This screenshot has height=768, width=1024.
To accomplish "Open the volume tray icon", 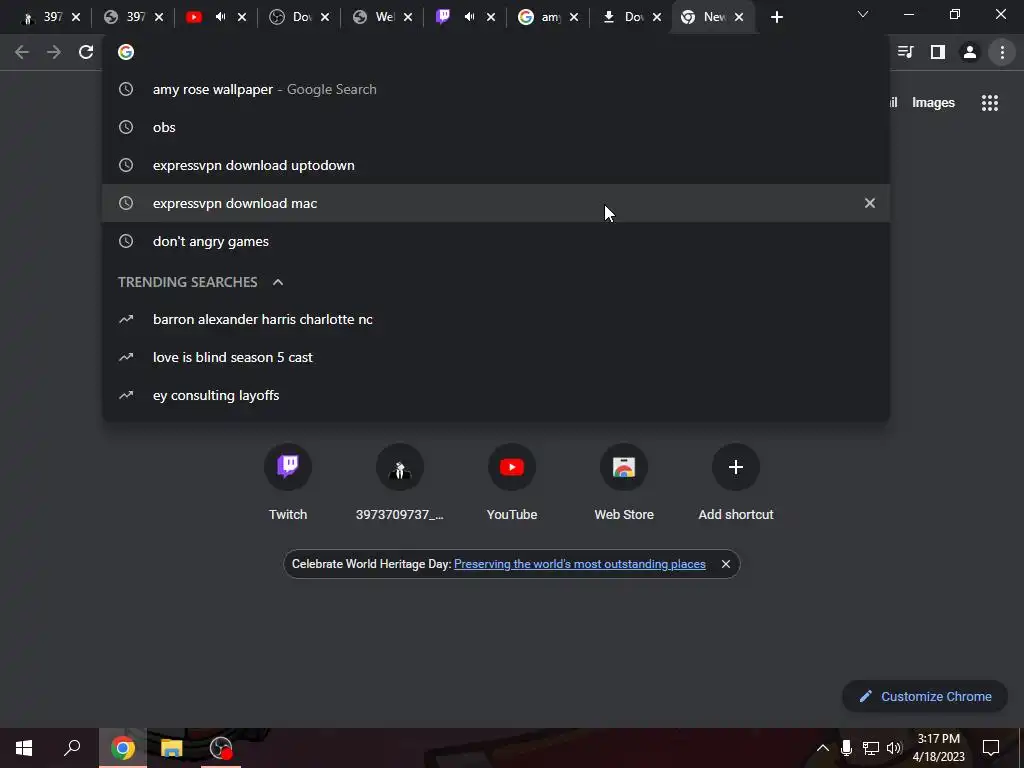I will point(894,748).
